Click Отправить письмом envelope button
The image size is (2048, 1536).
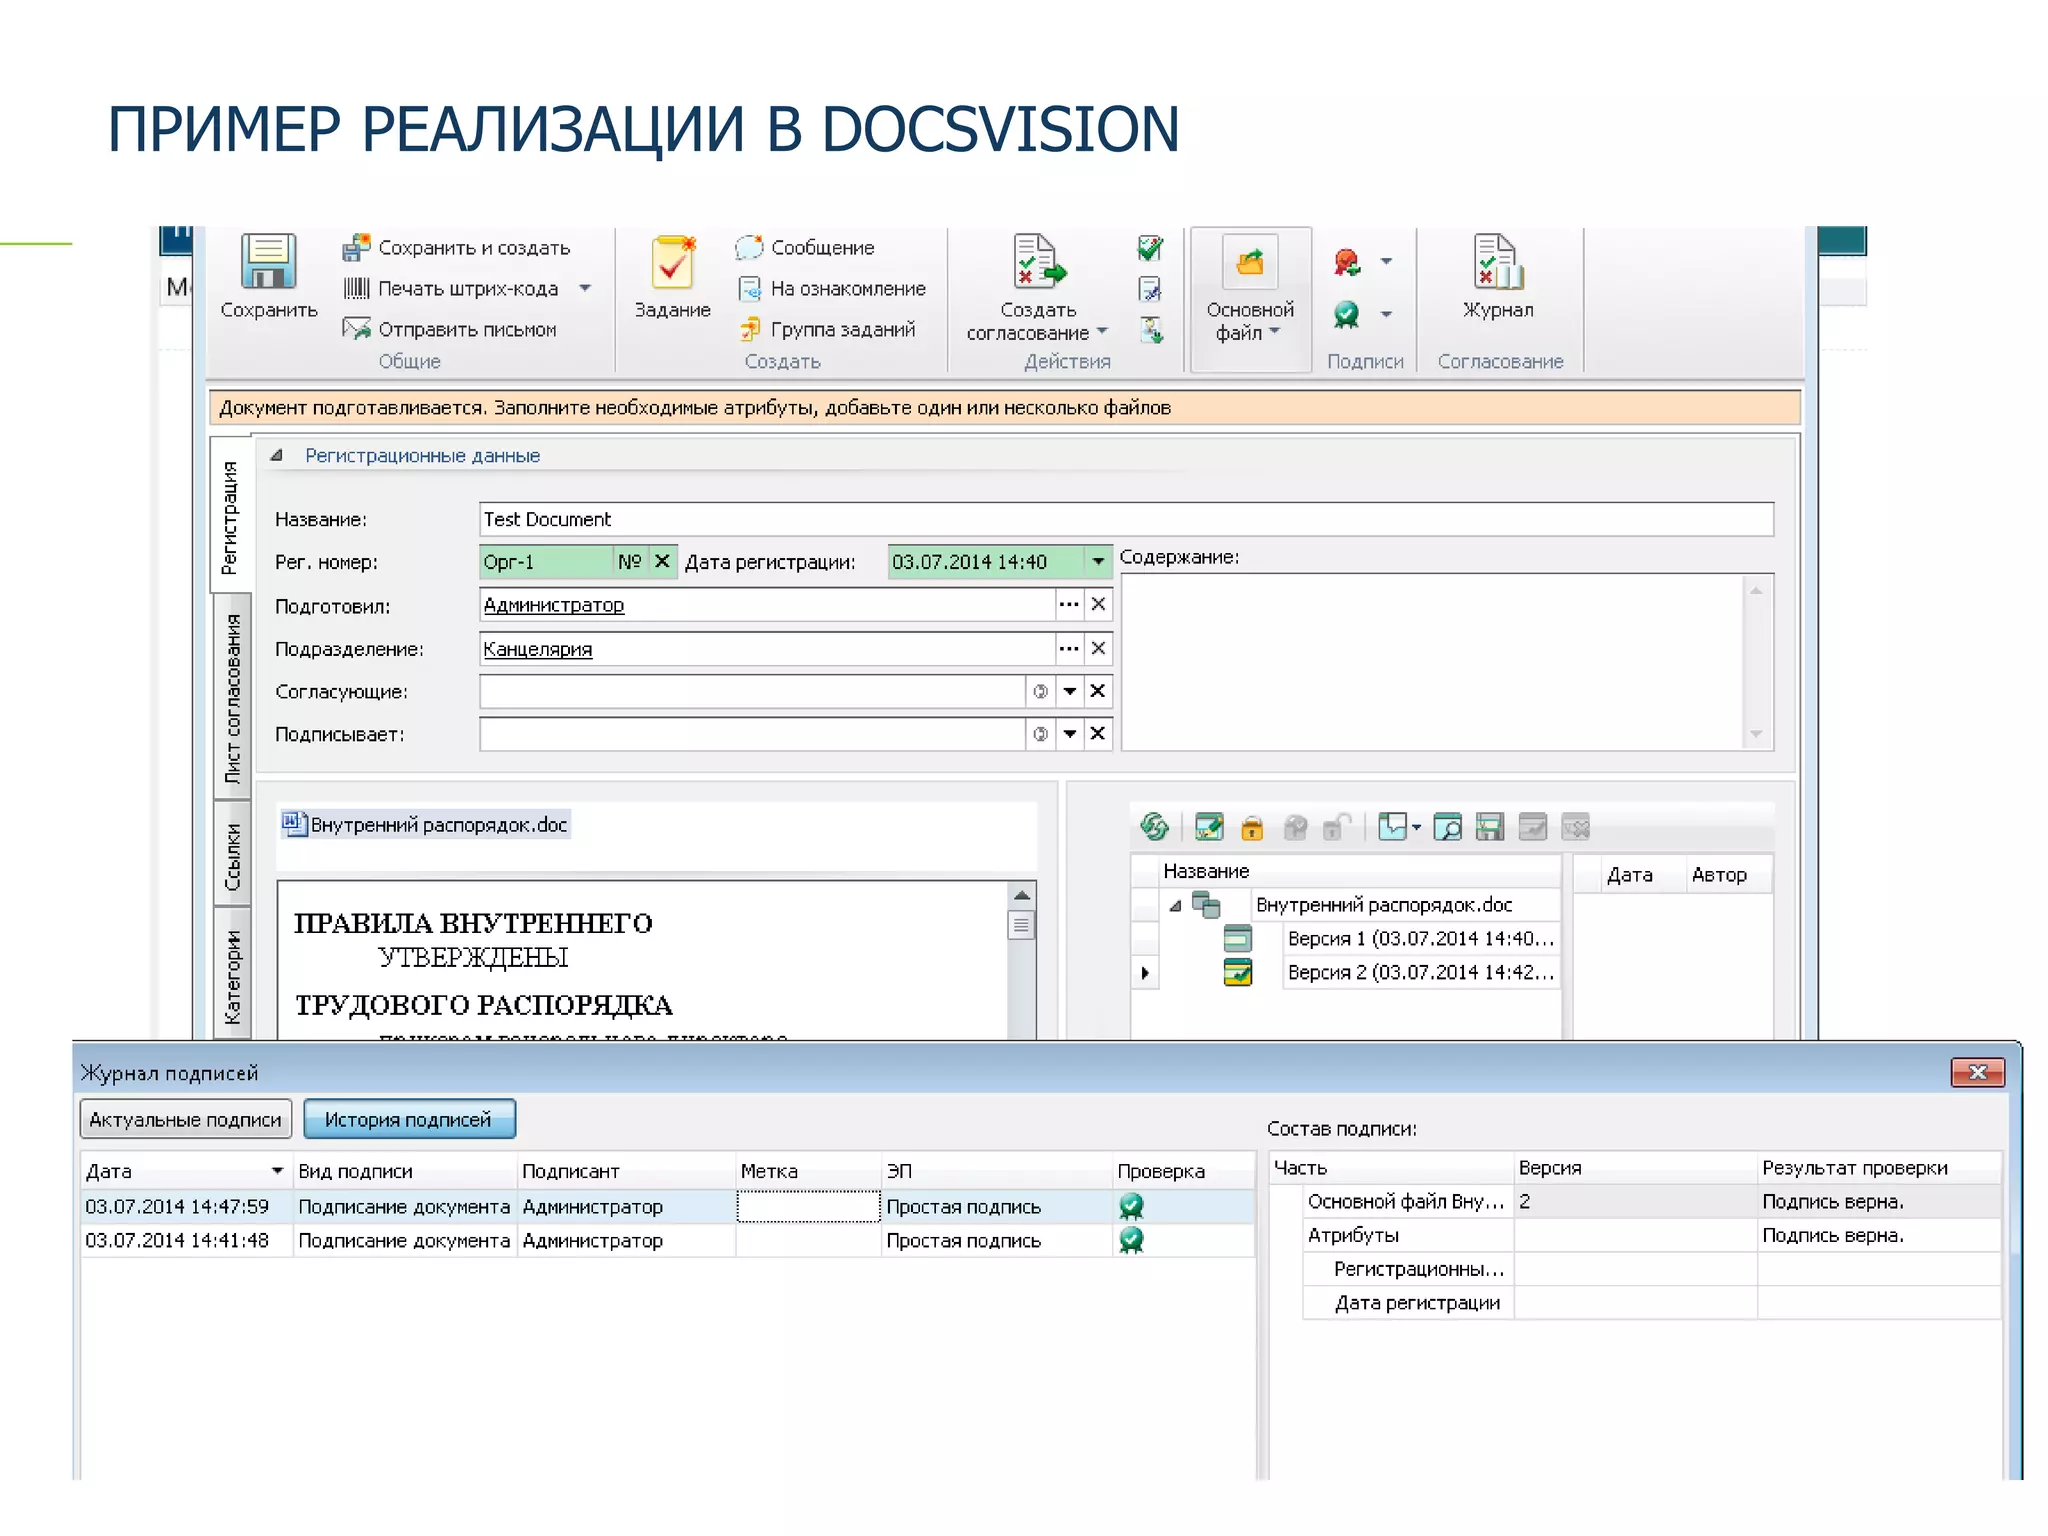pyautogui.click(x=450, y=329)
